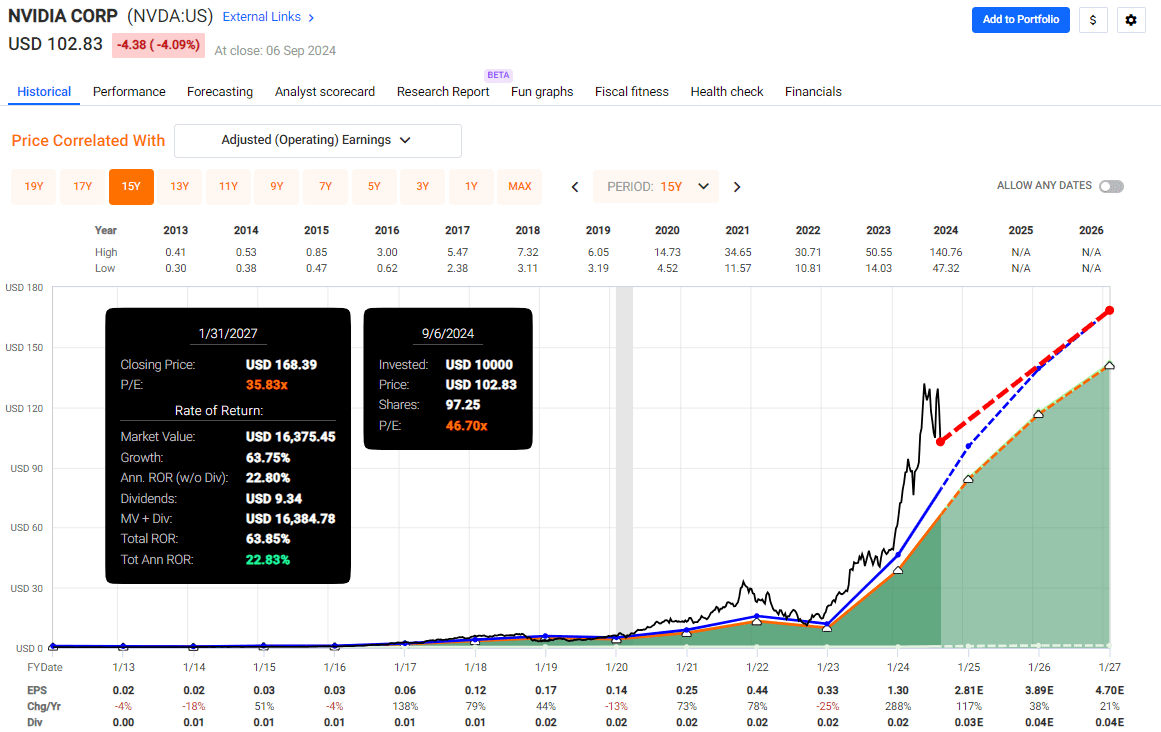Click the red endpoint marker at 1/27

(1109, 310)
